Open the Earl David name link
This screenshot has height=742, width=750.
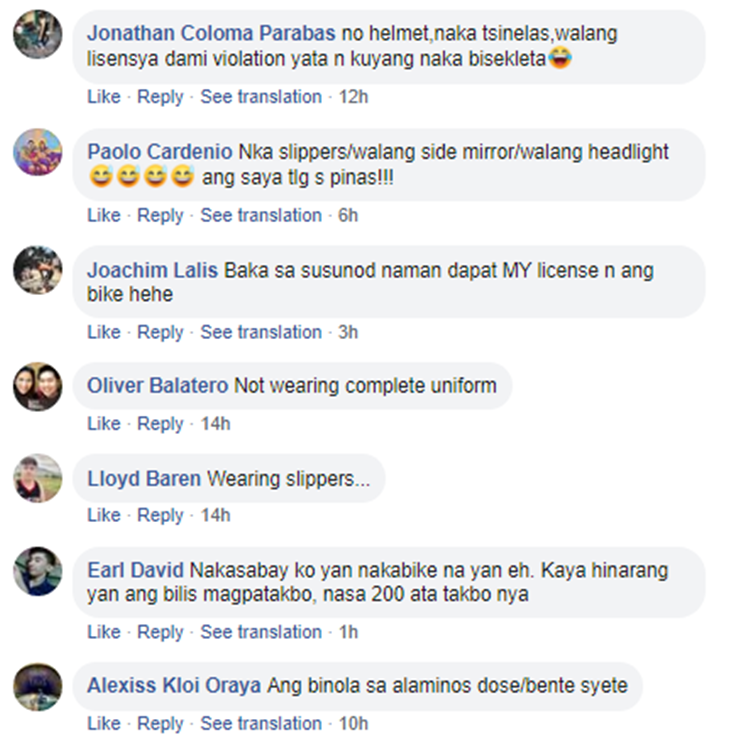pos(135,570)
